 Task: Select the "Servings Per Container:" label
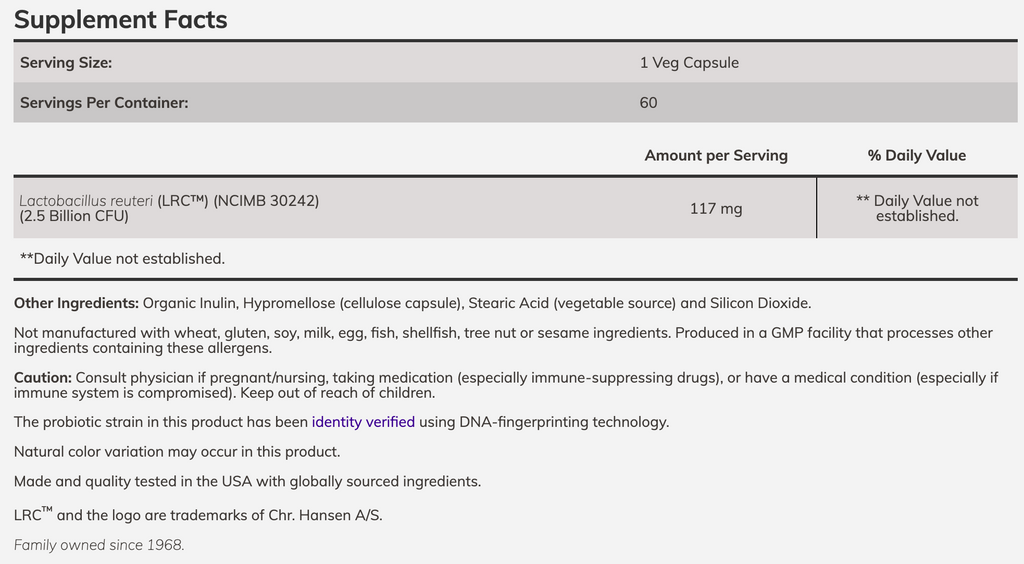pyautogui.click(x=104, y=103)
